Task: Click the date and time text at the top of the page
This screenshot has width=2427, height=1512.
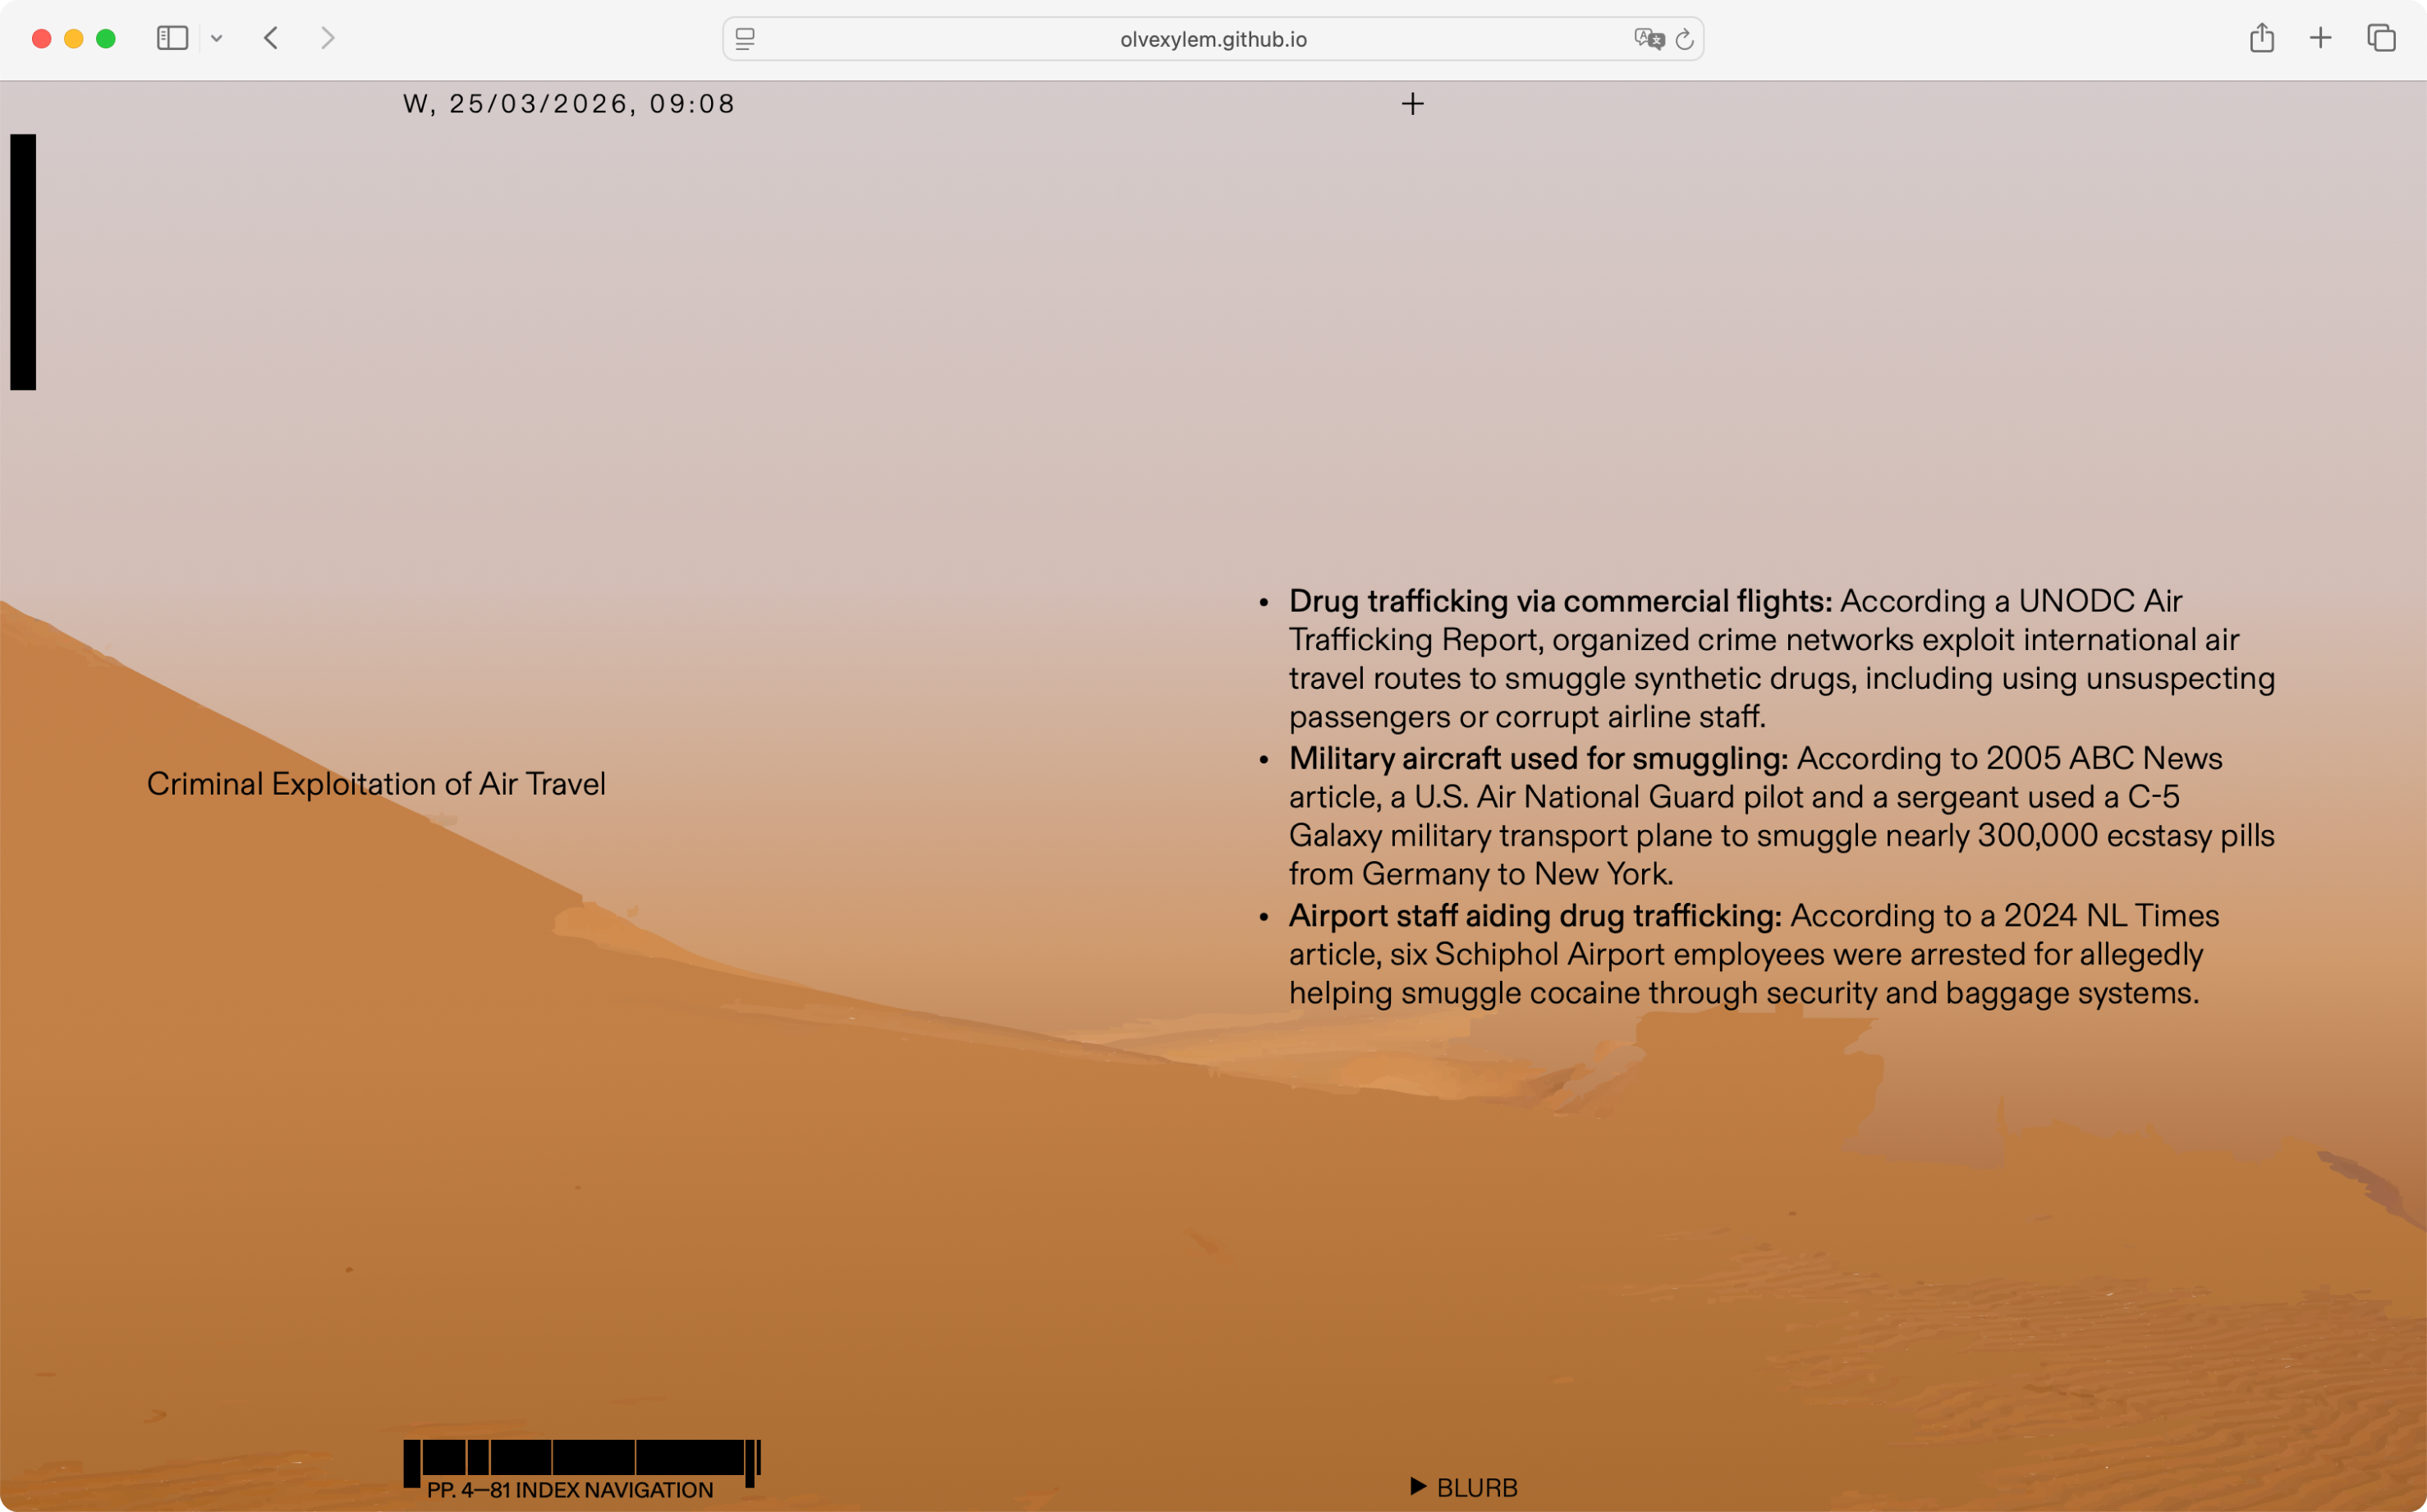Action: (x=569, y=104)
